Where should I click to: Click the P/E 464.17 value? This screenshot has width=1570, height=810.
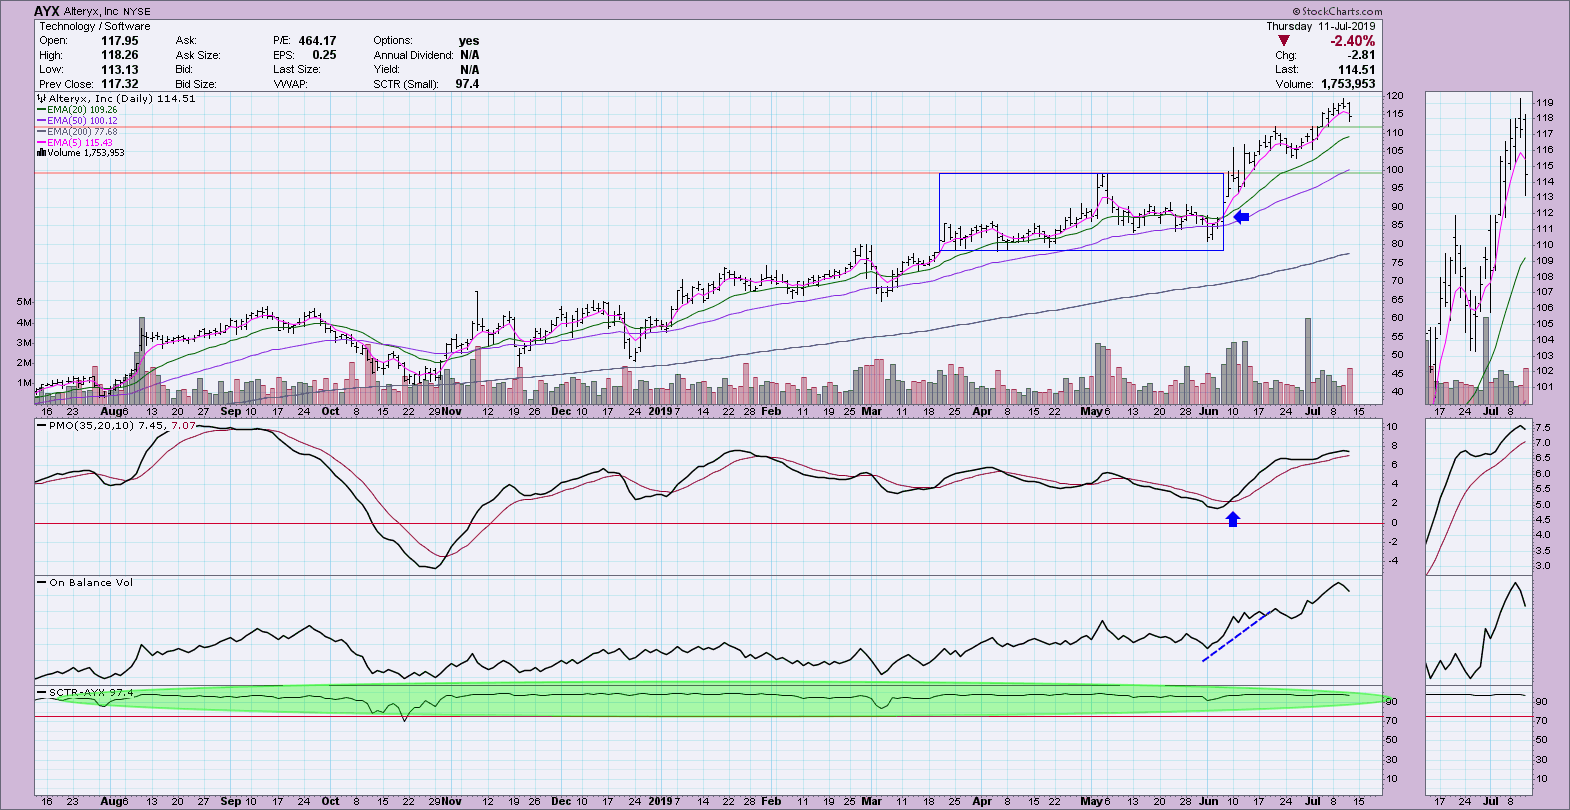pyautogui.click(x=317, y=41)
